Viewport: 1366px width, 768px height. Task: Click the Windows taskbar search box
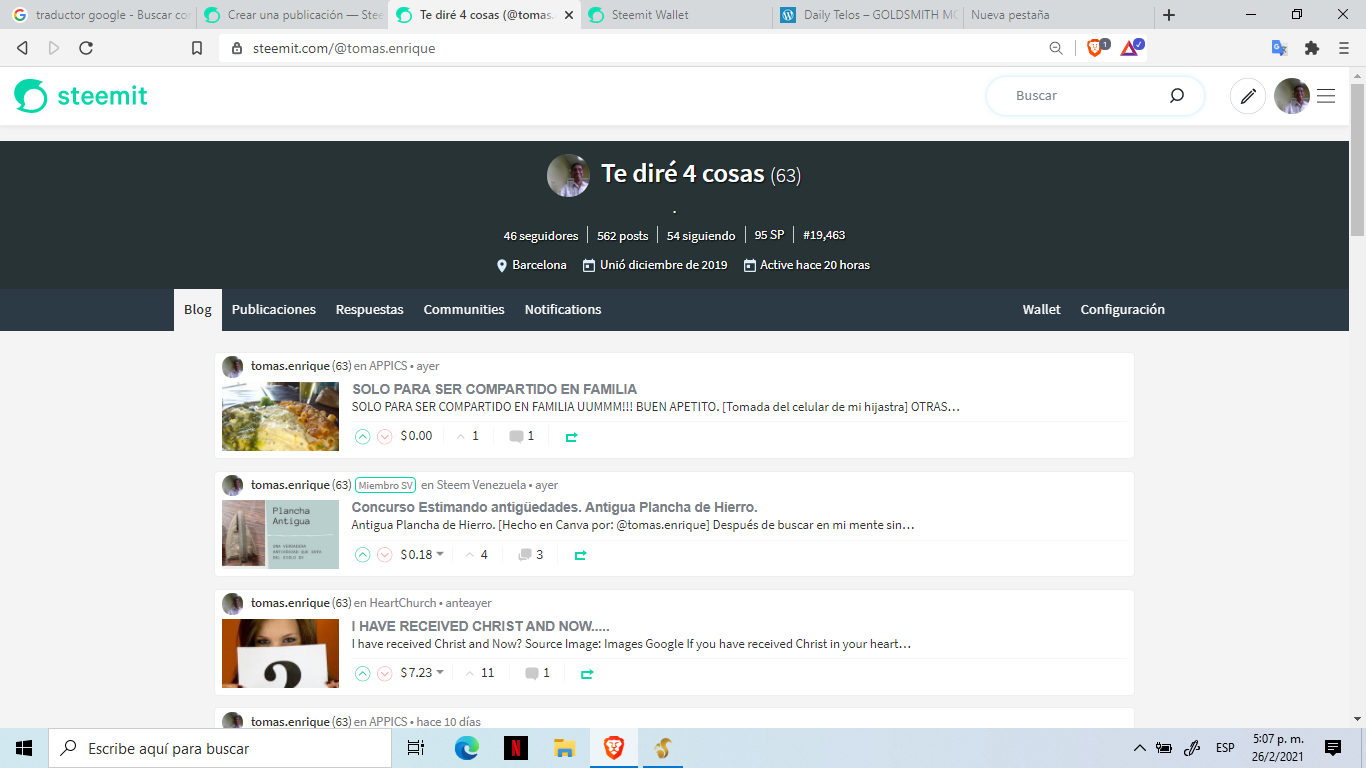tap(219, 748)
